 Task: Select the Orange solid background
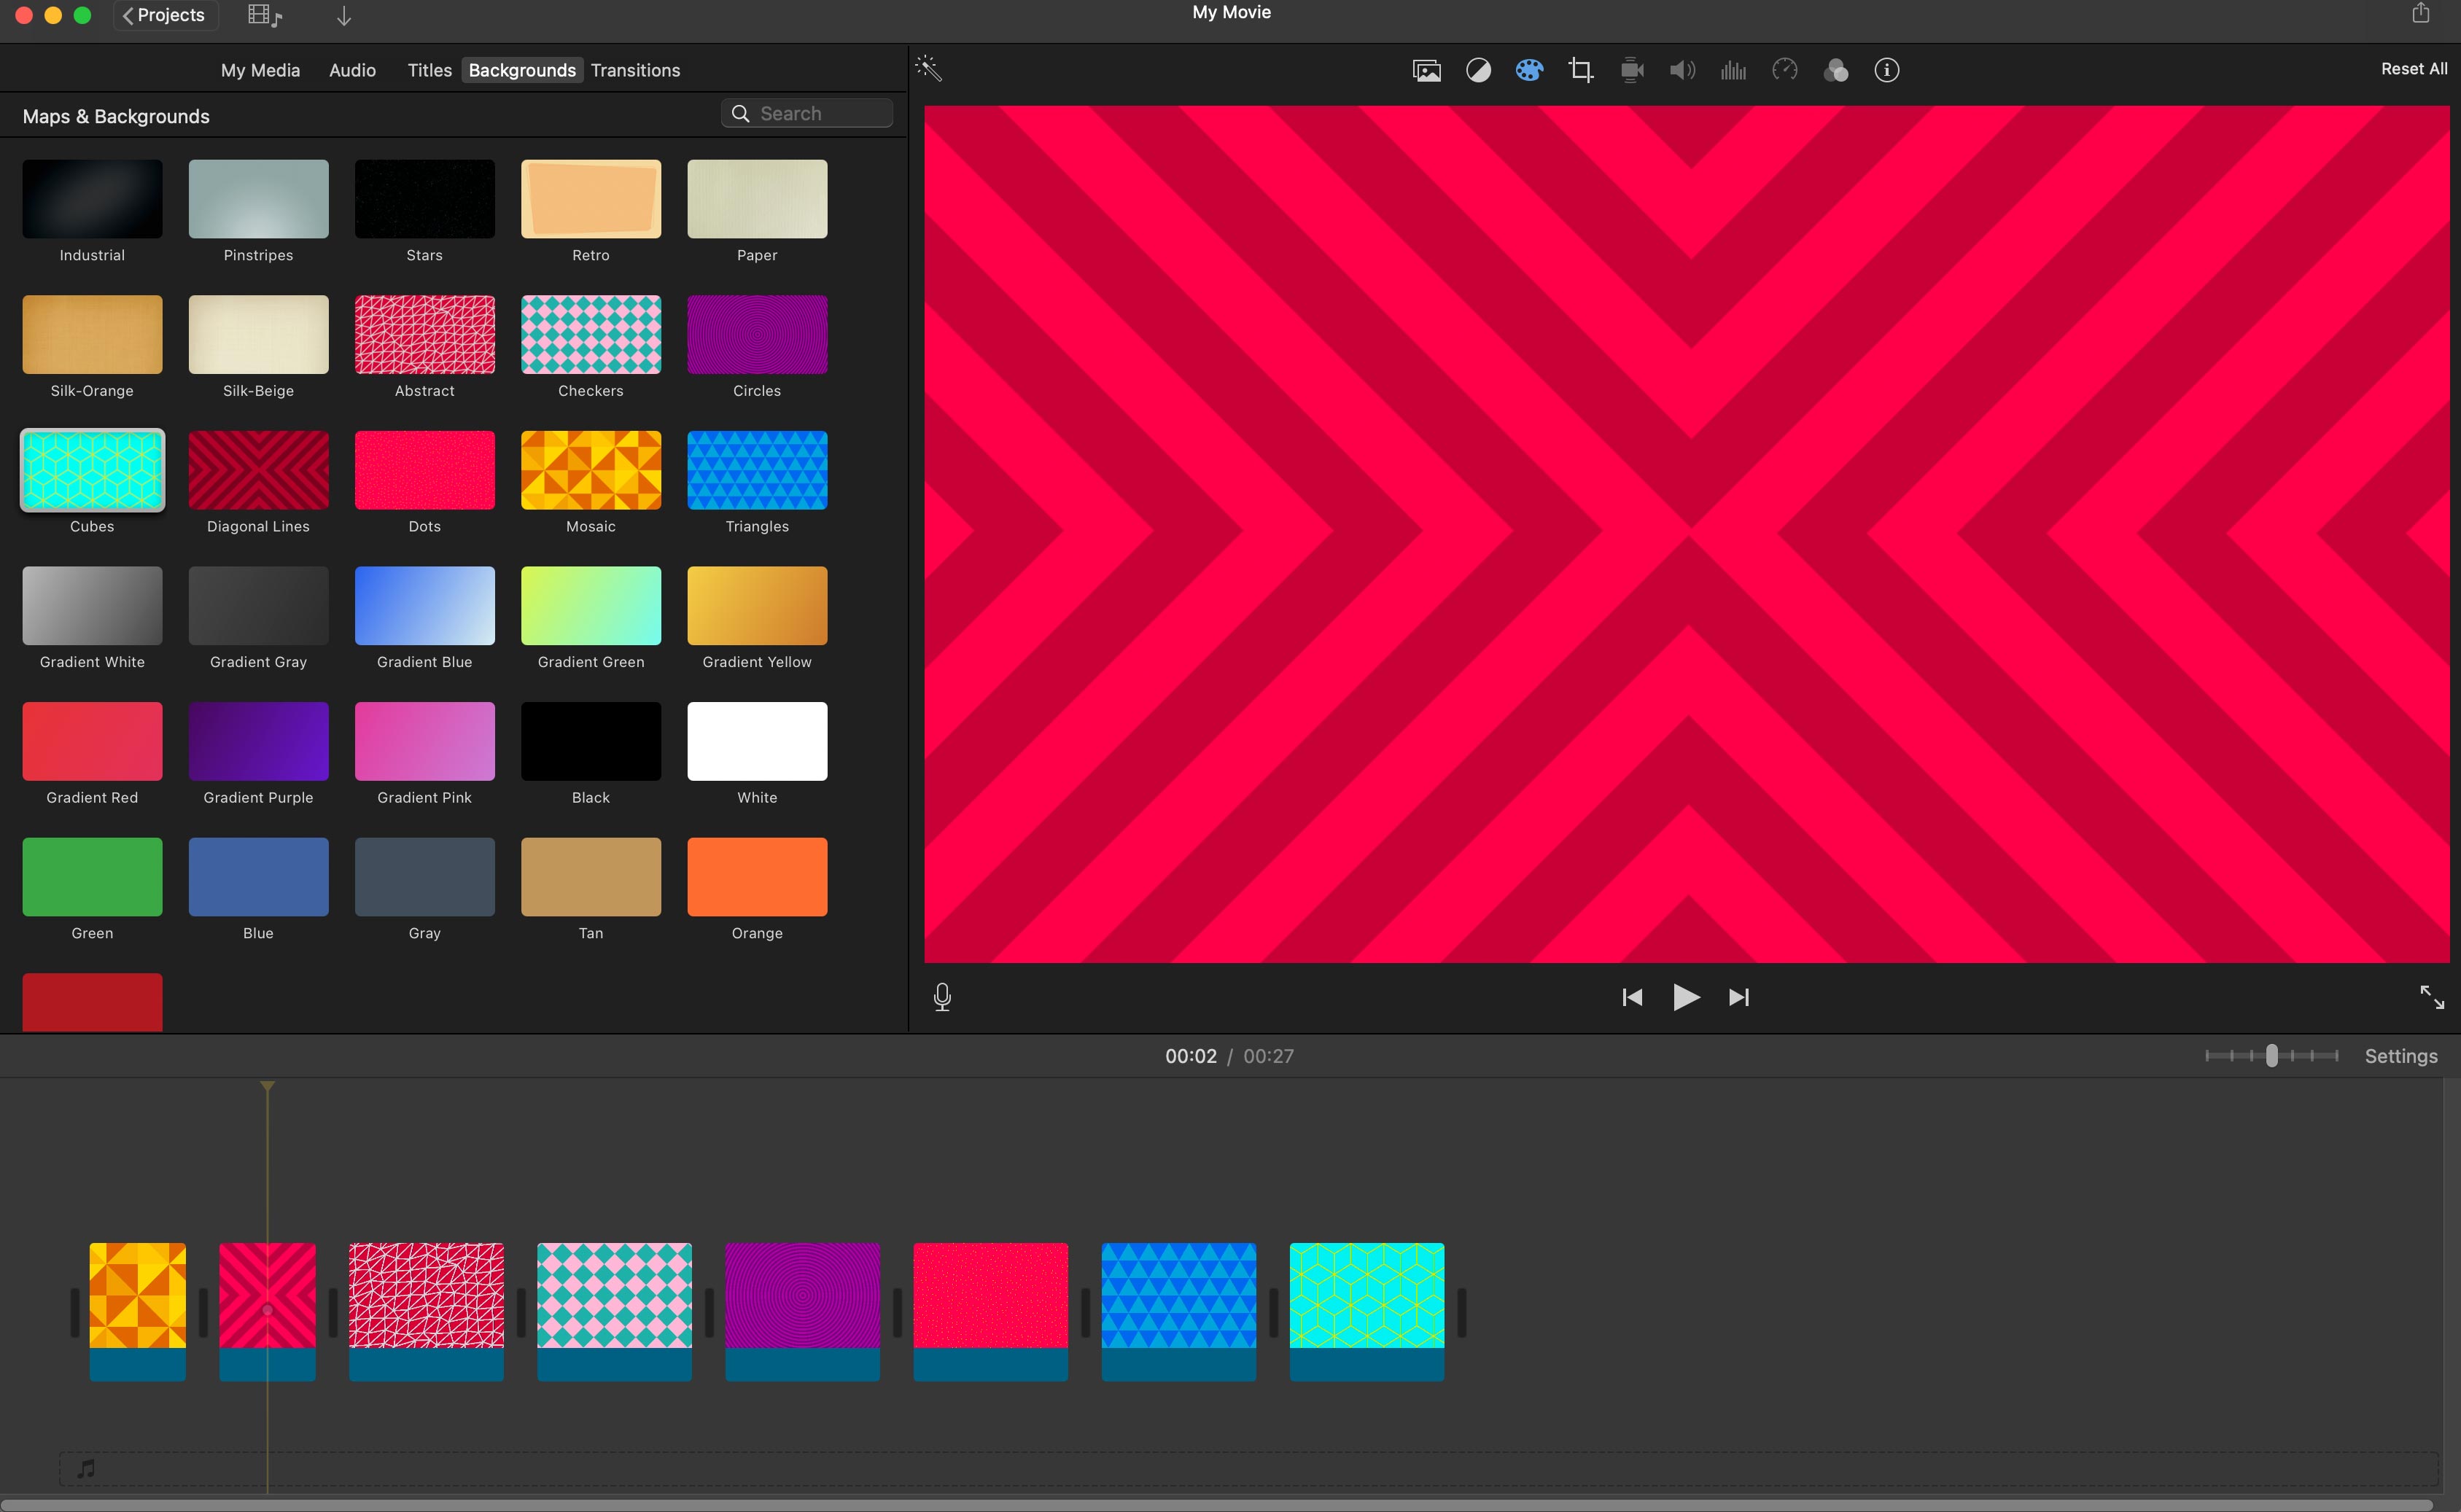coord(757,877)
